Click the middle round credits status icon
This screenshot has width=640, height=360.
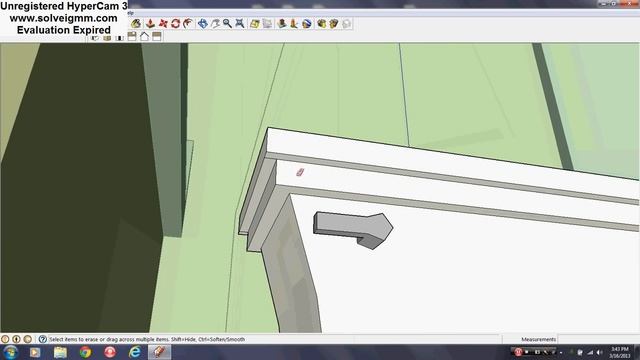point(16,339)
